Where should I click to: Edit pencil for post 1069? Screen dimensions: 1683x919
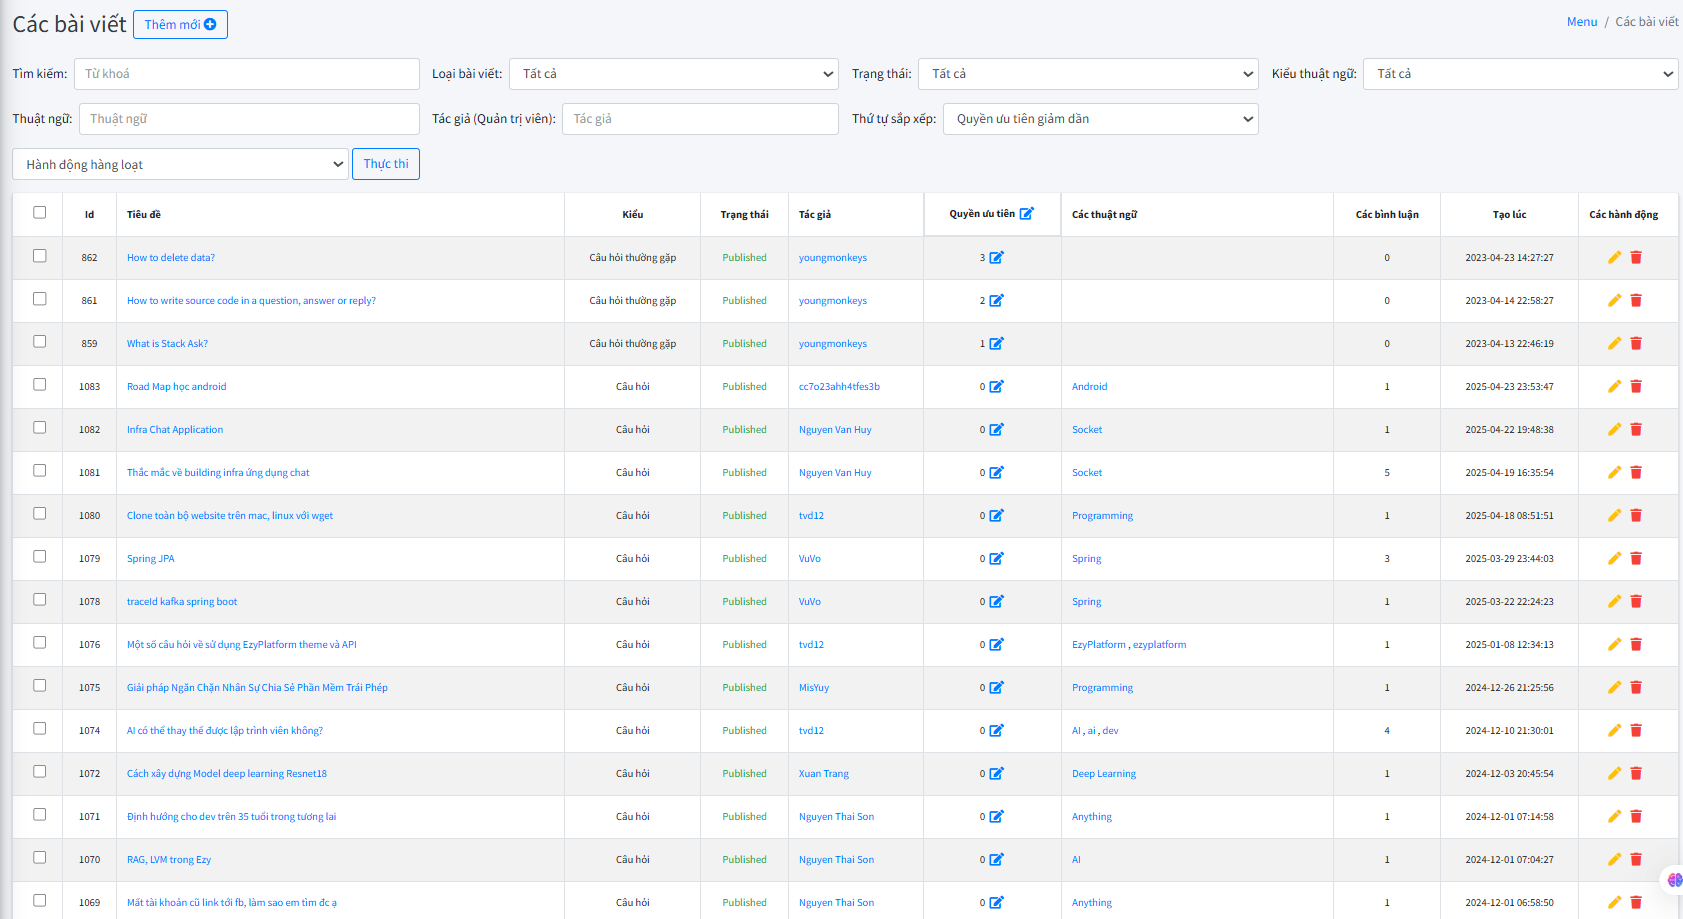(x=1614, y=902)
